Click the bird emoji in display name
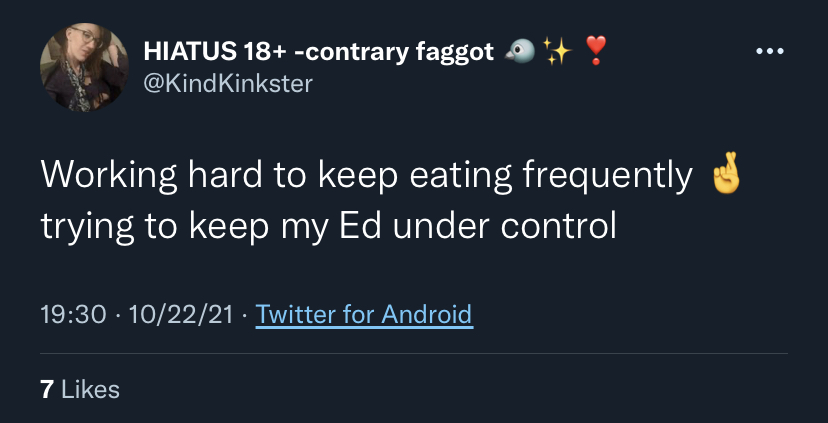Image resolution: width=828 pixels, height=423 pixels. pos(520,52)
